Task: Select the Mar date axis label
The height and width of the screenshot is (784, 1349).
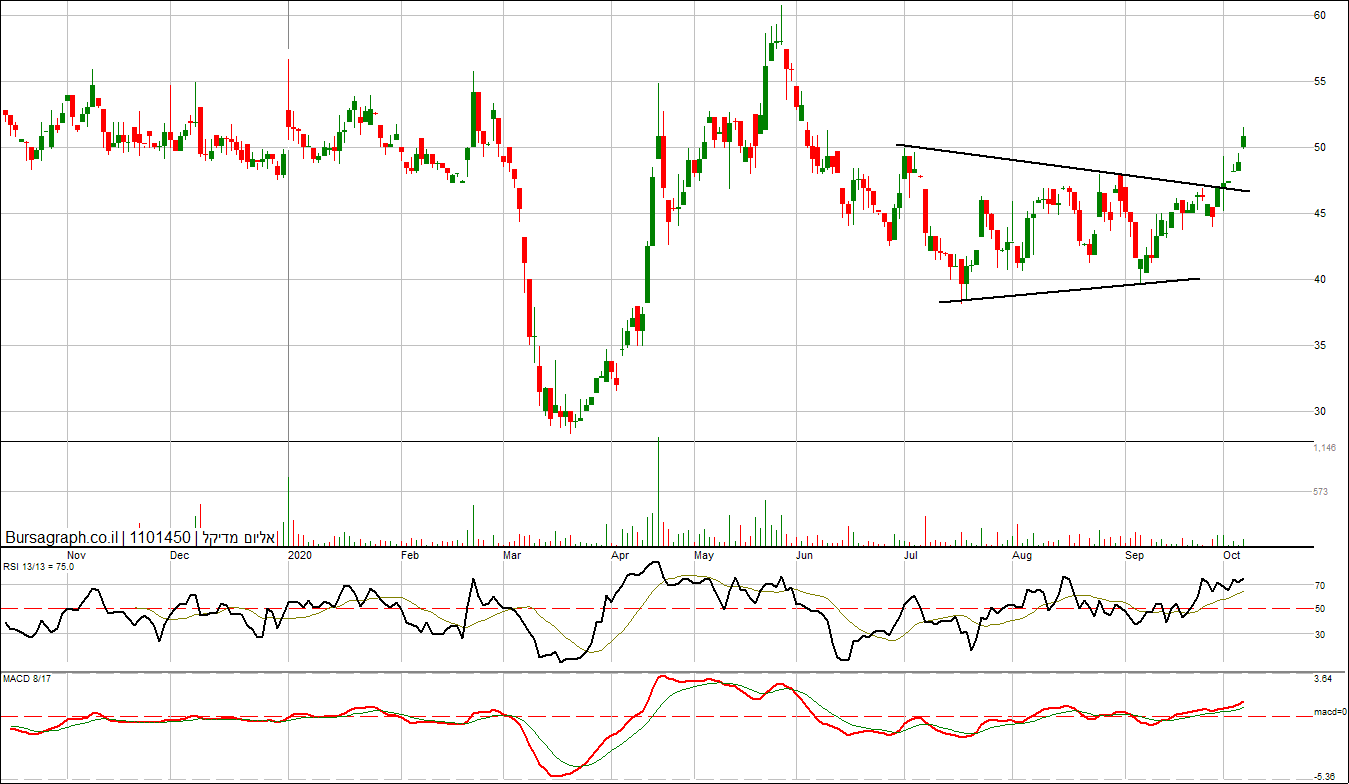Action: coord(513,554)
